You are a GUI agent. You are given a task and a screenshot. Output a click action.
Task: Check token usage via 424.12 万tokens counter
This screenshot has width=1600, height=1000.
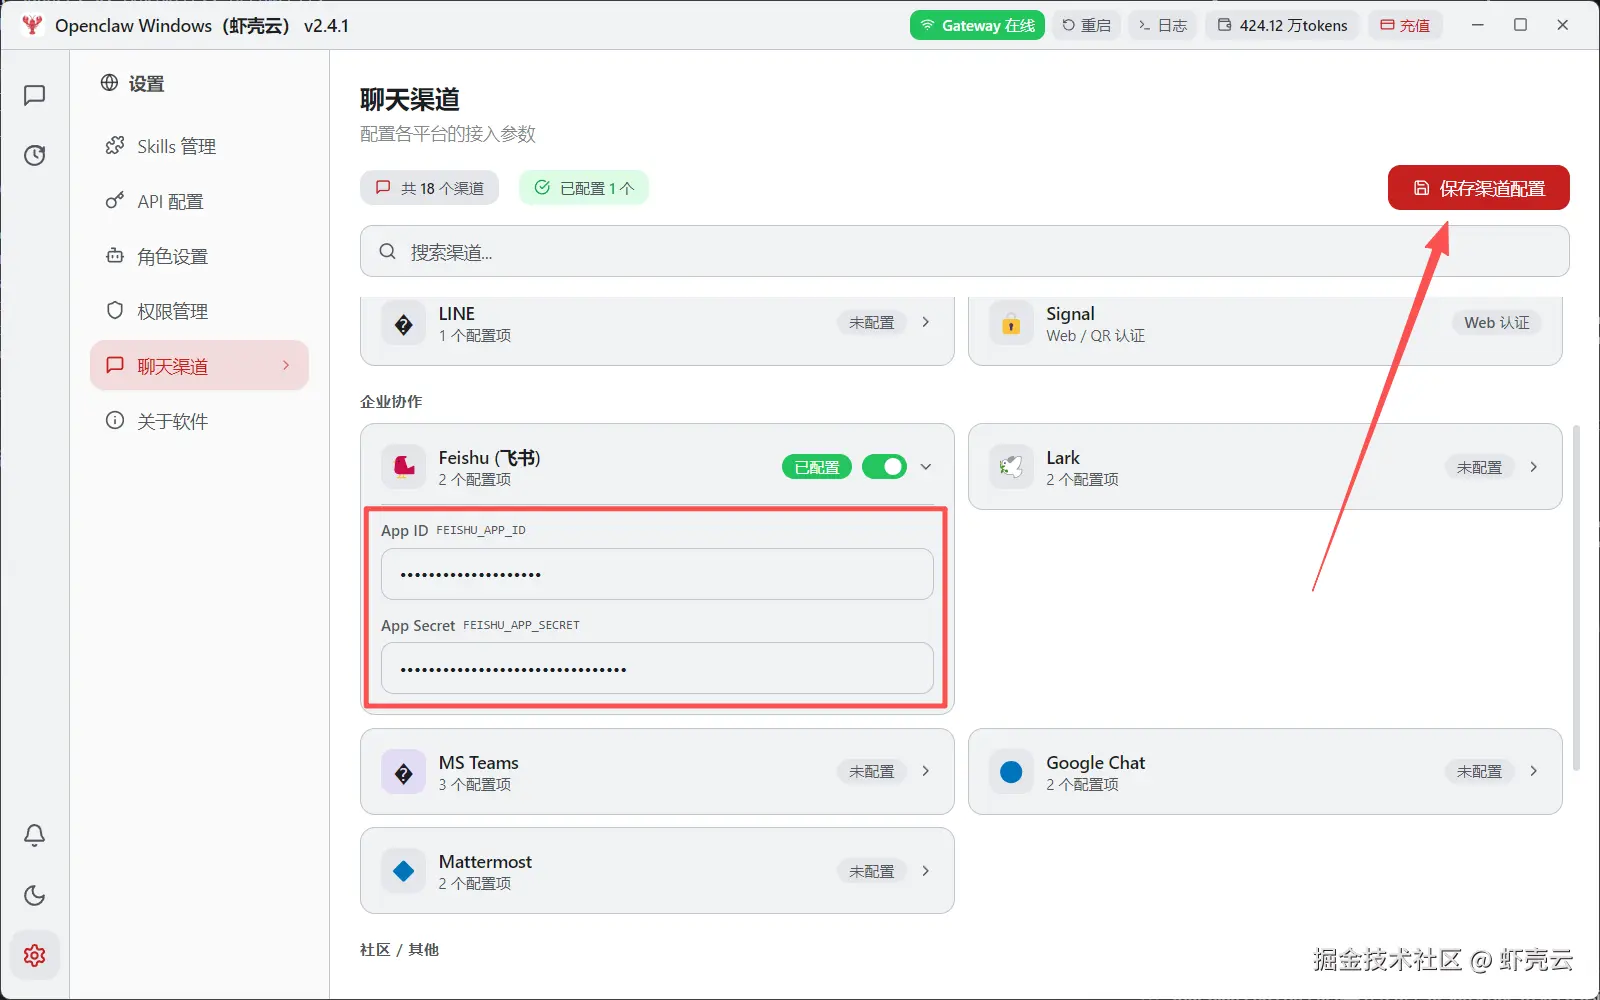coord(1282,25)
